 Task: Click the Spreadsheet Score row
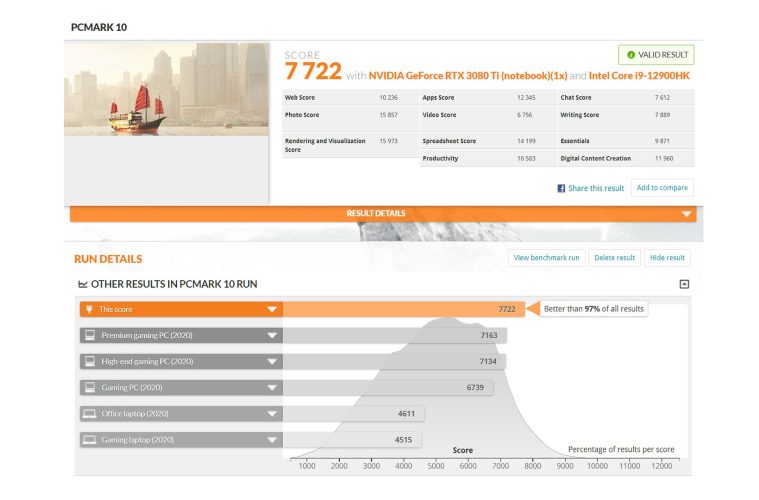tap(488, 141)
